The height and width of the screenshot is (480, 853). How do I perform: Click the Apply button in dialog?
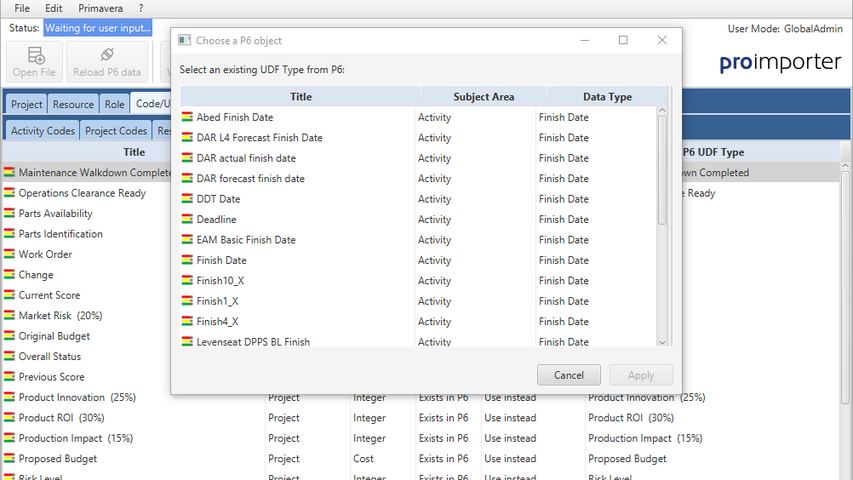[x=641, y=375]
